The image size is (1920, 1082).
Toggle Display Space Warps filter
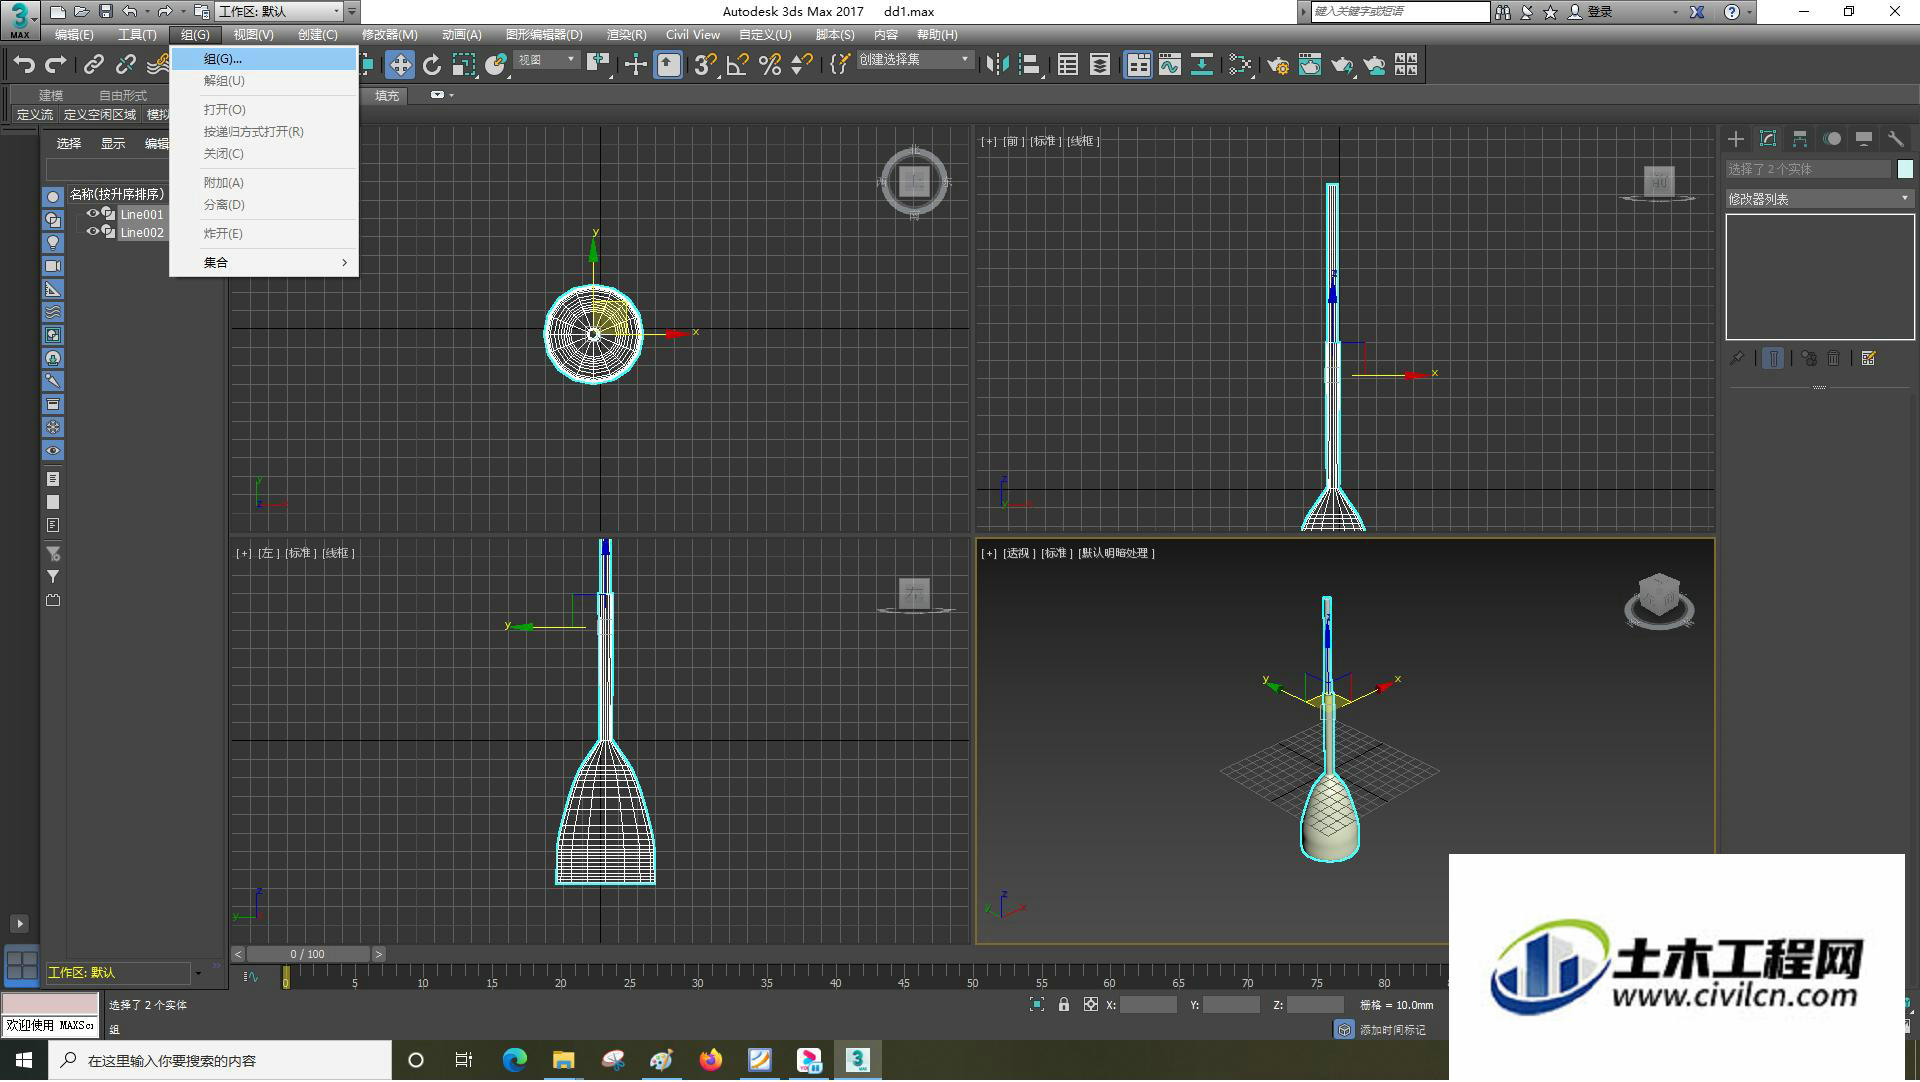(53, 312)
